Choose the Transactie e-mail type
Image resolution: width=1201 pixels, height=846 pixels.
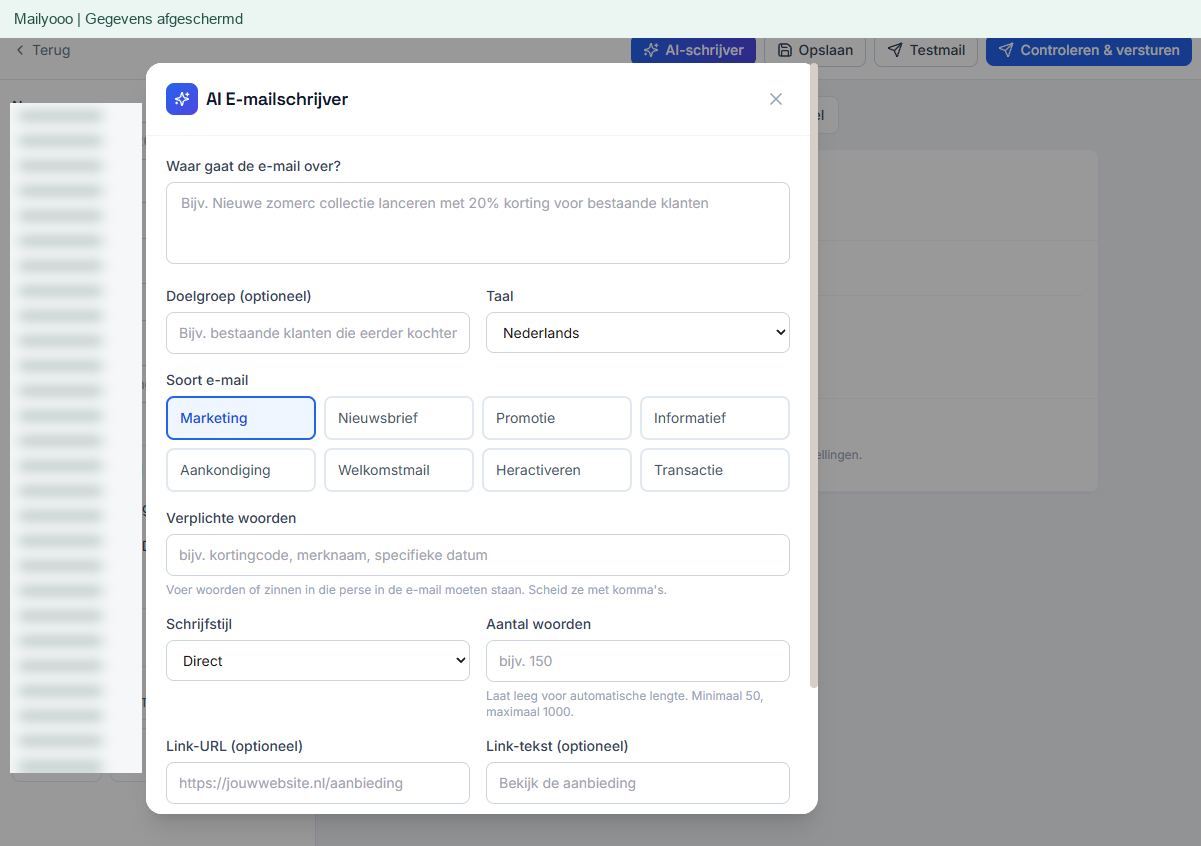tap(715, 470)
